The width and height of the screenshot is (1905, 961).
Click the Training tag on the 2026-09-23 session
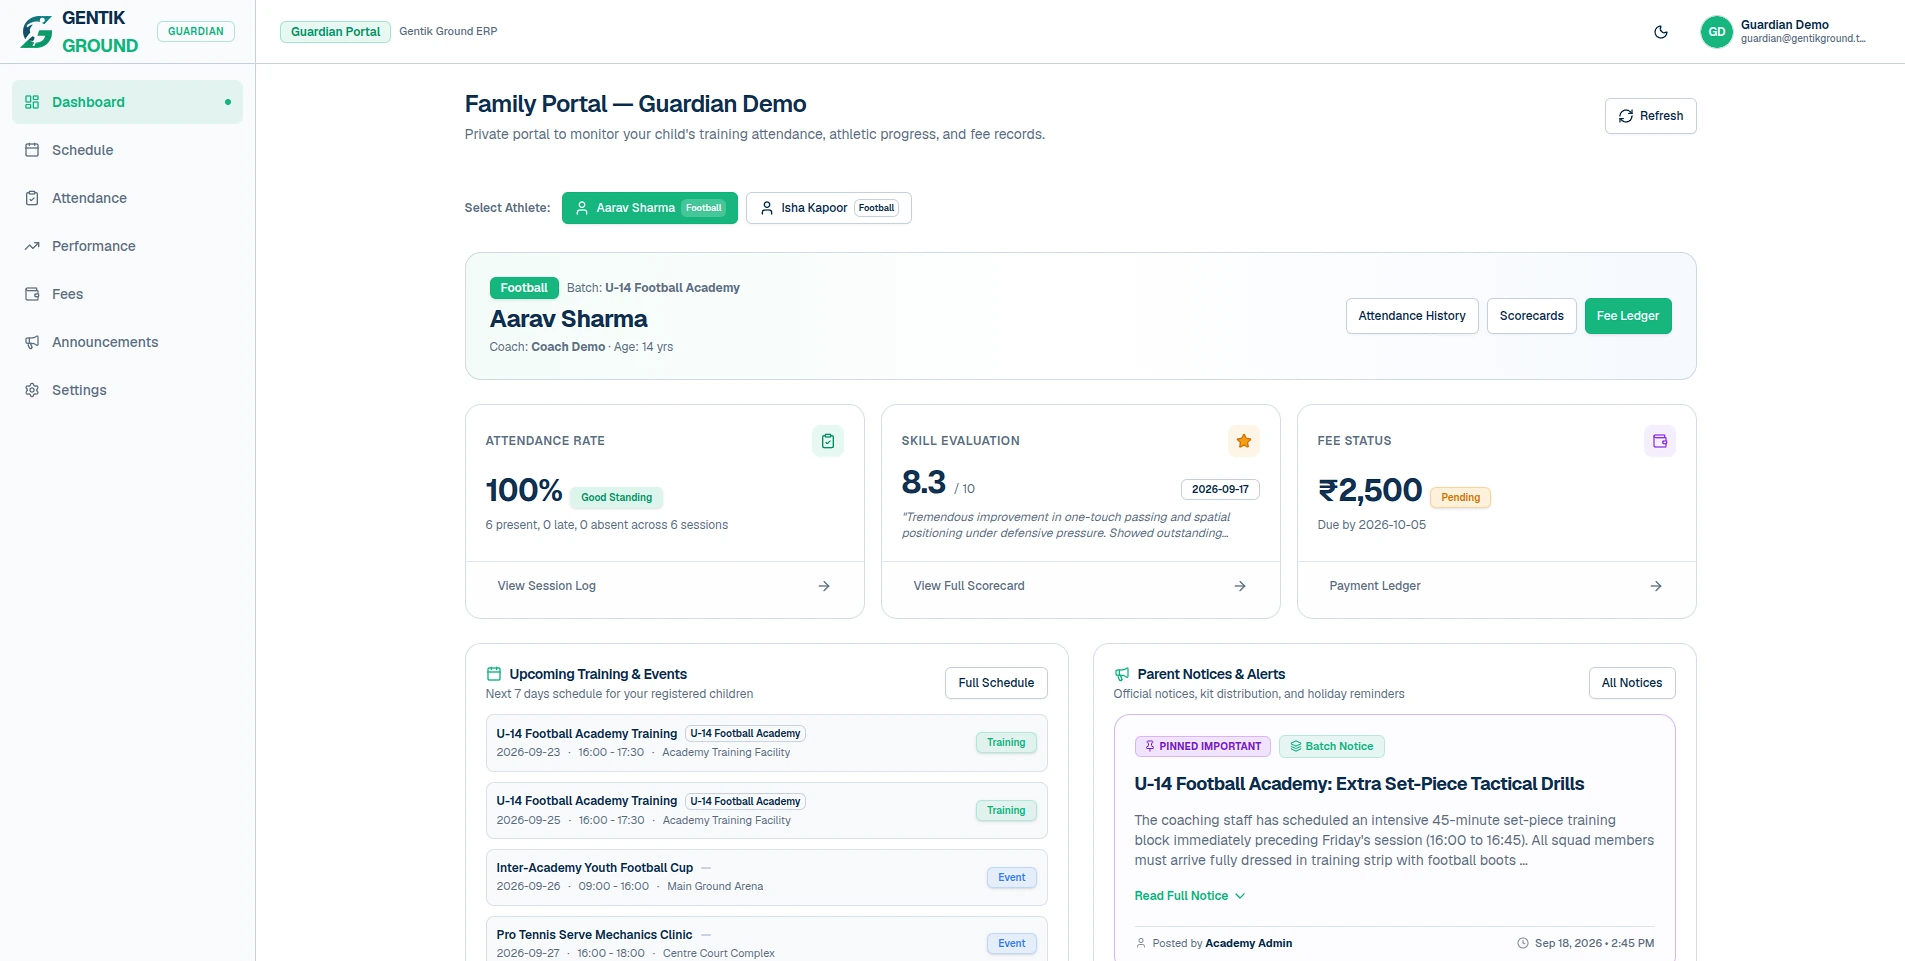(1006, 743)
